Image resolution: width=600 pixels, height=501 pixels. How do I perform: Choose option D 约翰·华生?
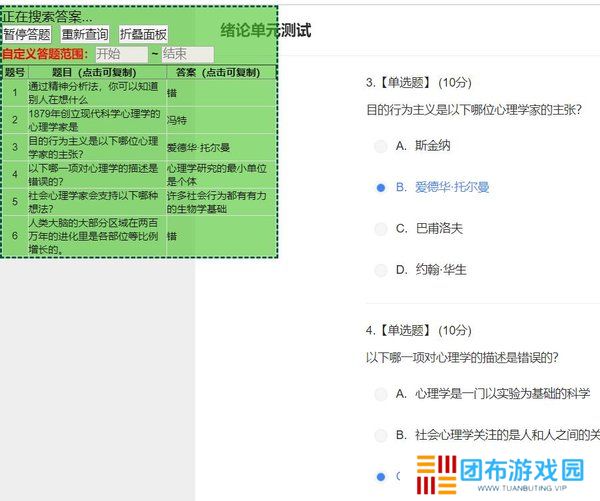point(381,270)
